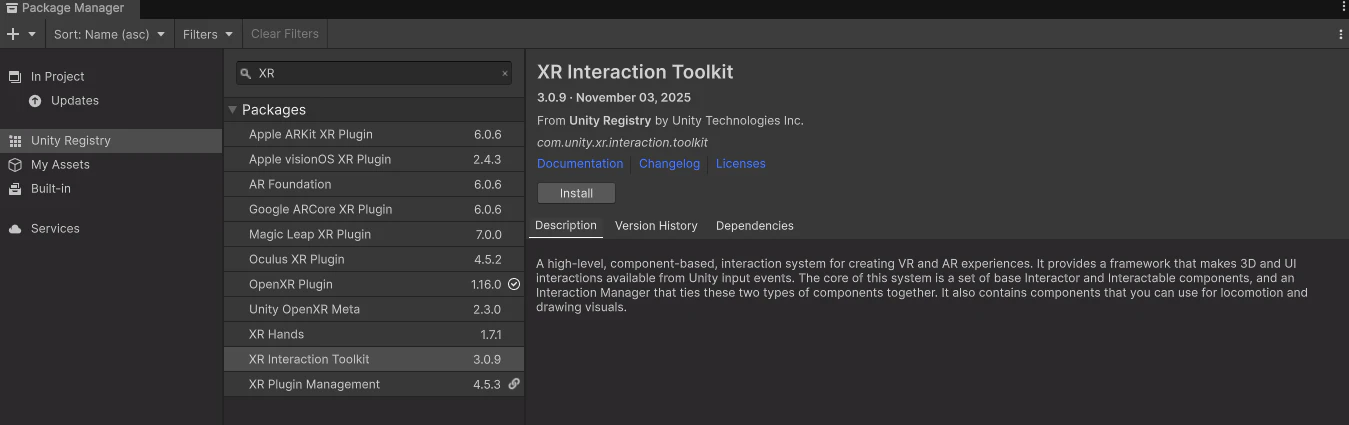This screenshot has height=425, width=1349.
Task: Click the plus add package icon
Action: pyautogui.click(x=13, y=34)
